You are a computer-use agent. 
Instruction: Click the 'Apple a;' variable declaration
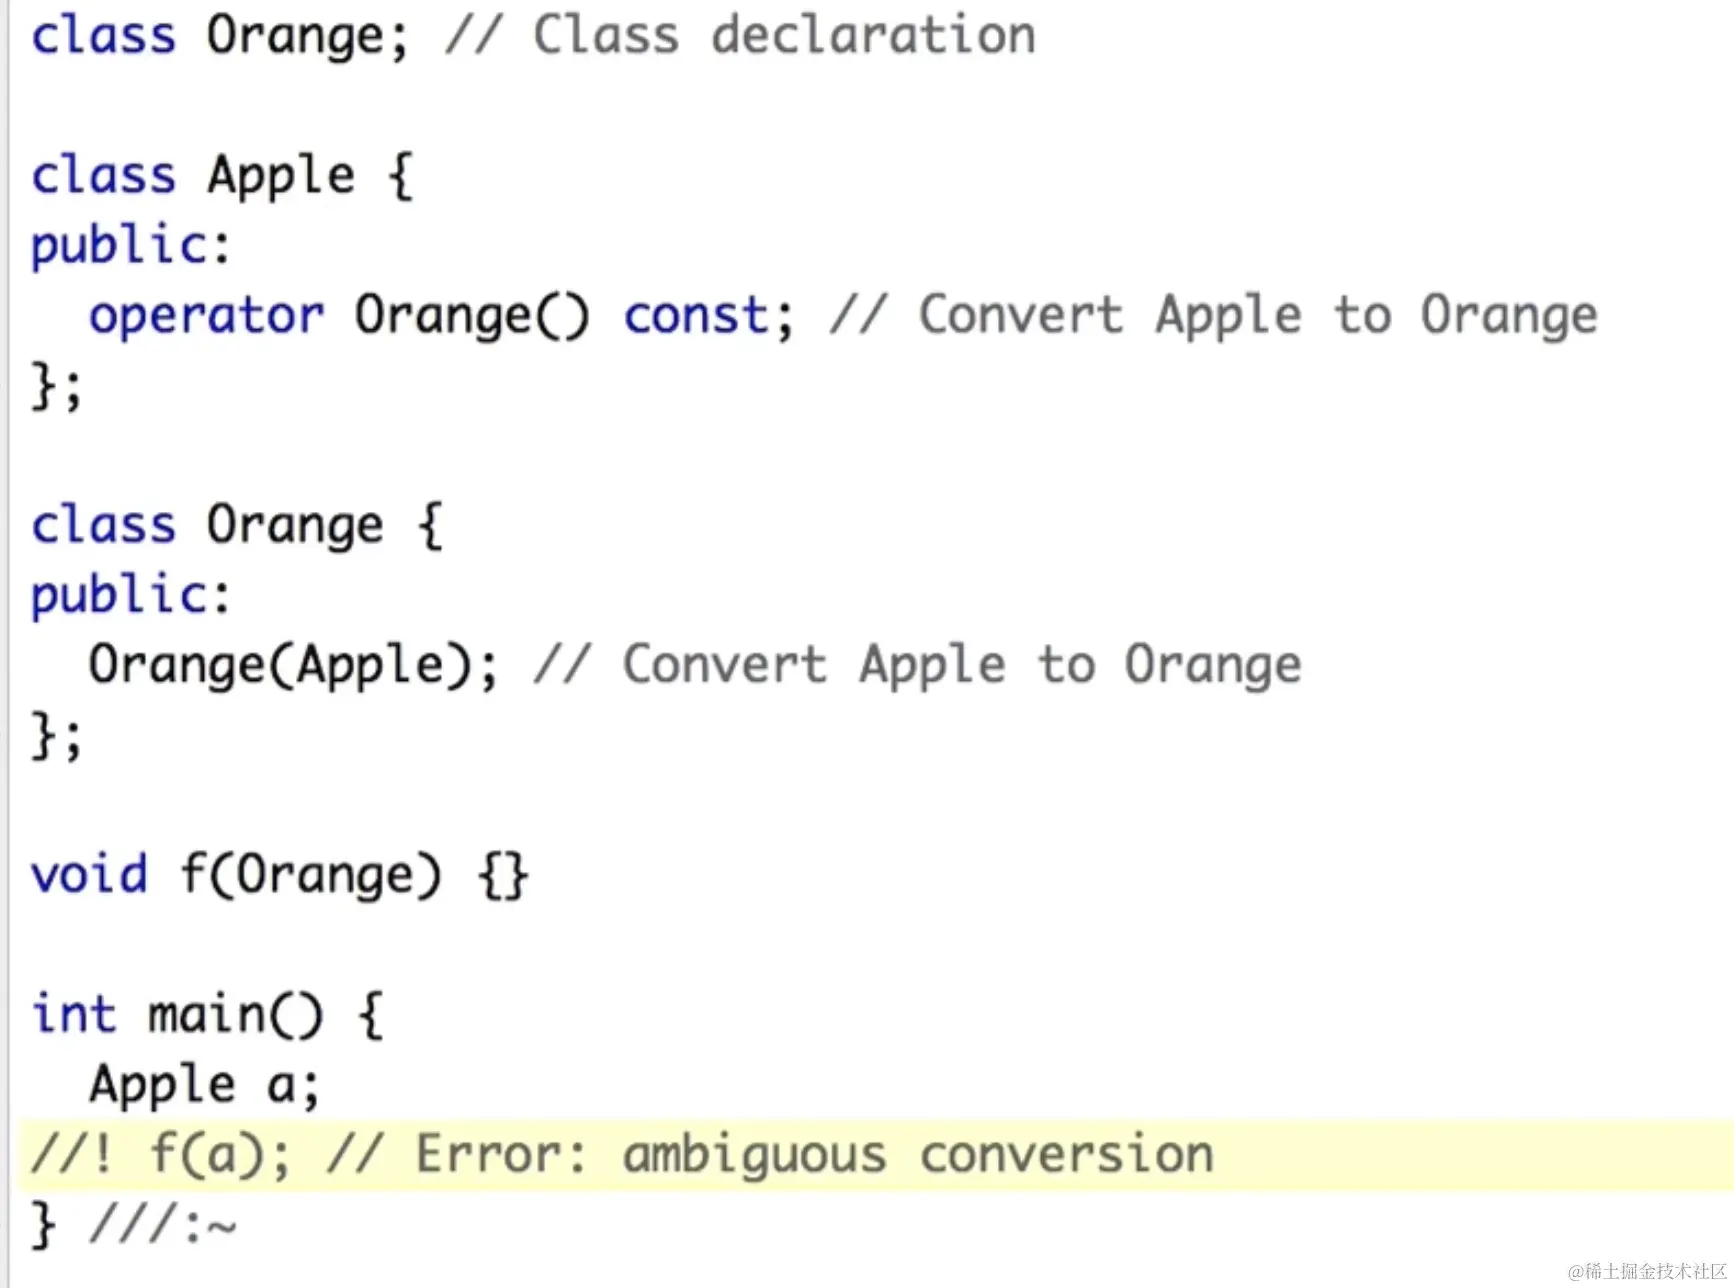point(204,1085)
